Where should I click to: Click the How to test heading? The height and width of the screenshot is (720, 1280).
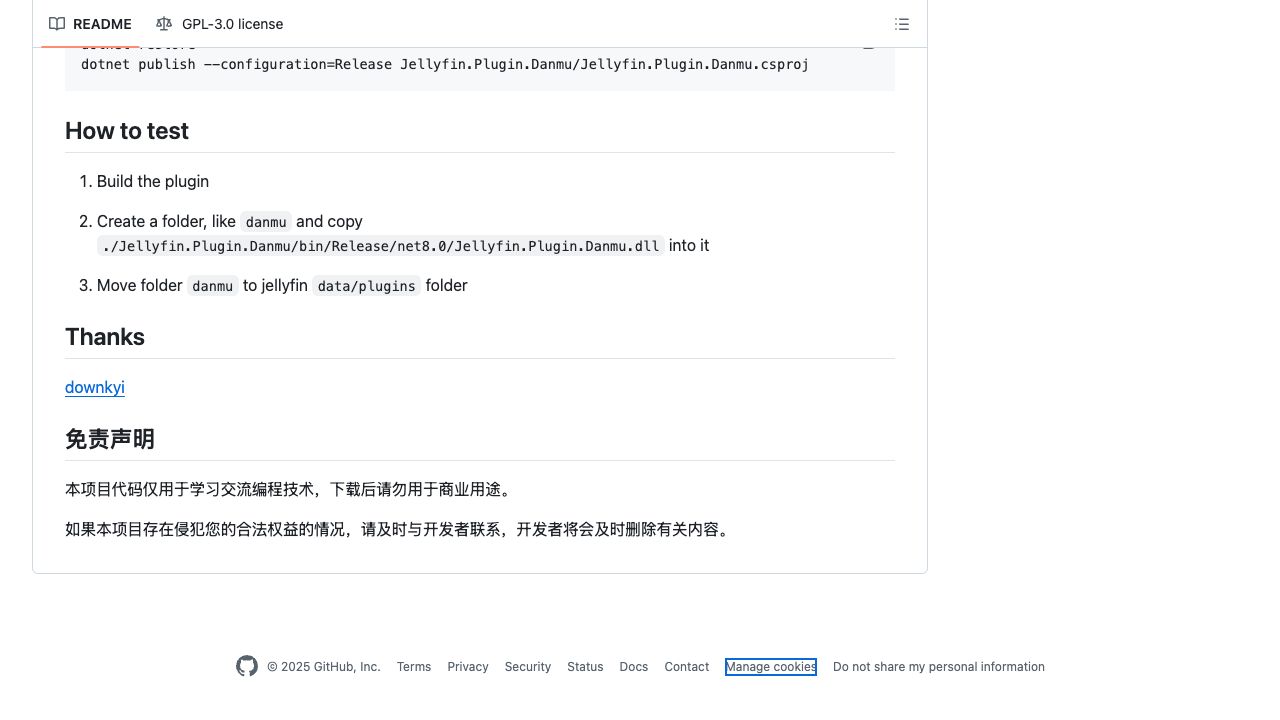coord(126,131)
